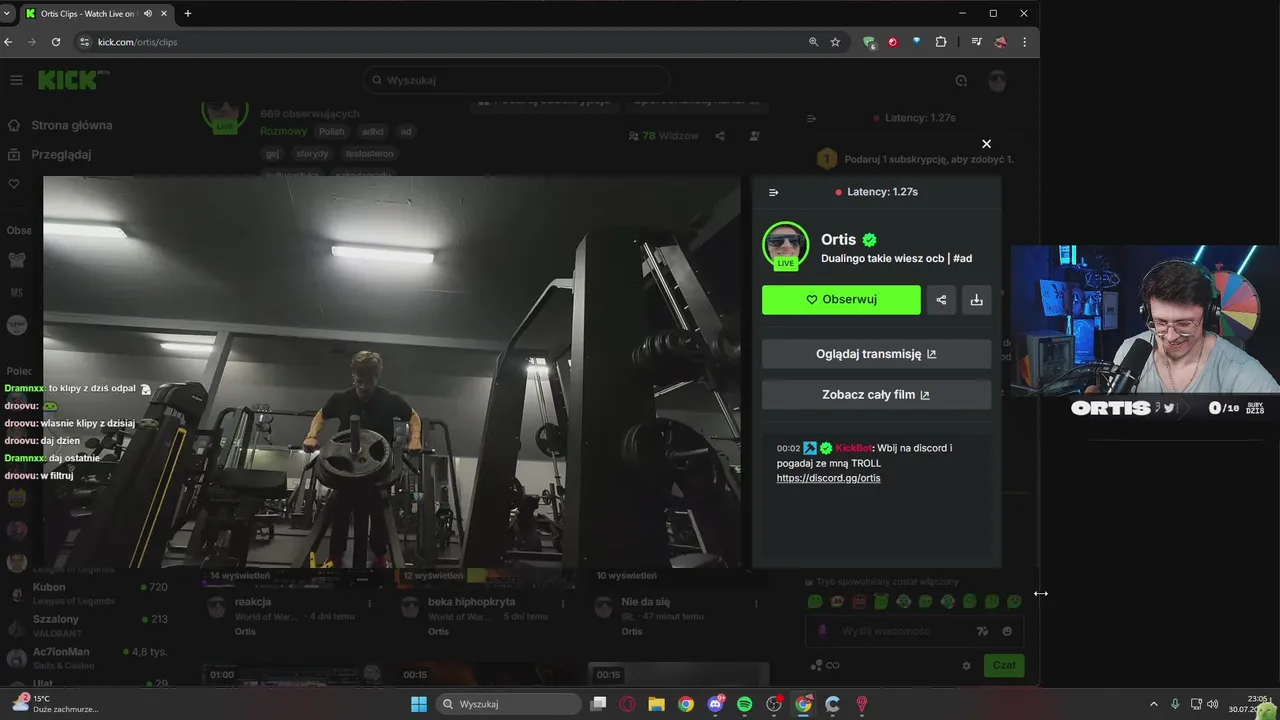Click Ortis avatar with LIVE badge
The width and height of the screenshot is (1280, 720).
click(785, 246)
